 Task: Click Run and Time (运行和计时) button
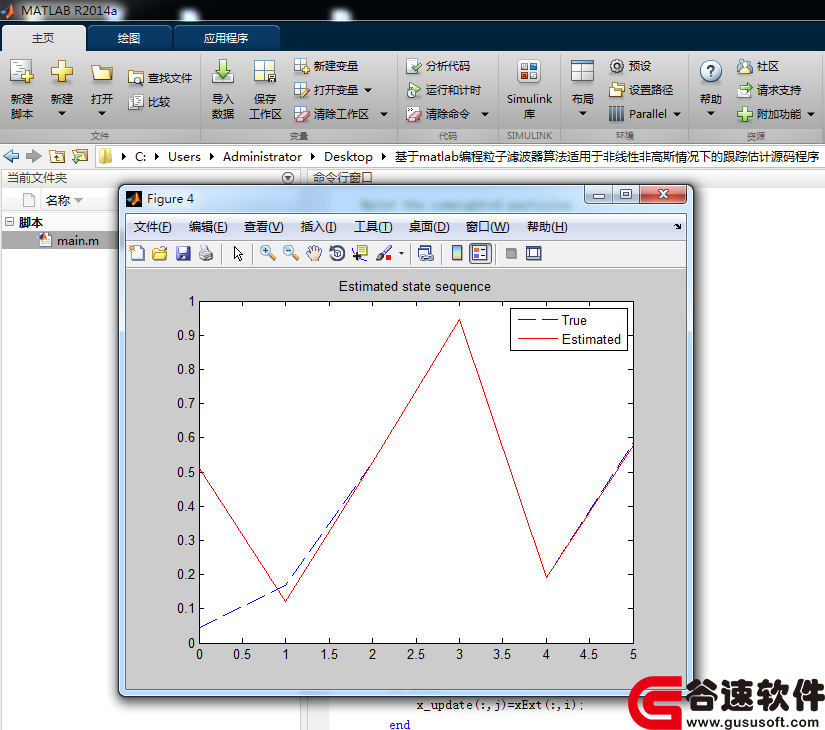(x=444, y=90)
